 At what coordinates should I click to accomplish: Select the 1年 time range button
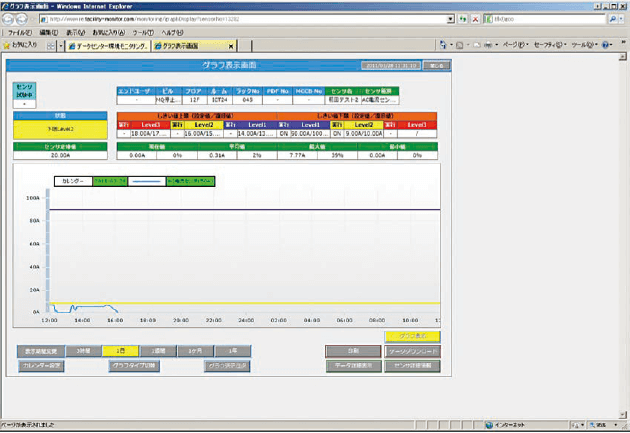click(232, 351)
